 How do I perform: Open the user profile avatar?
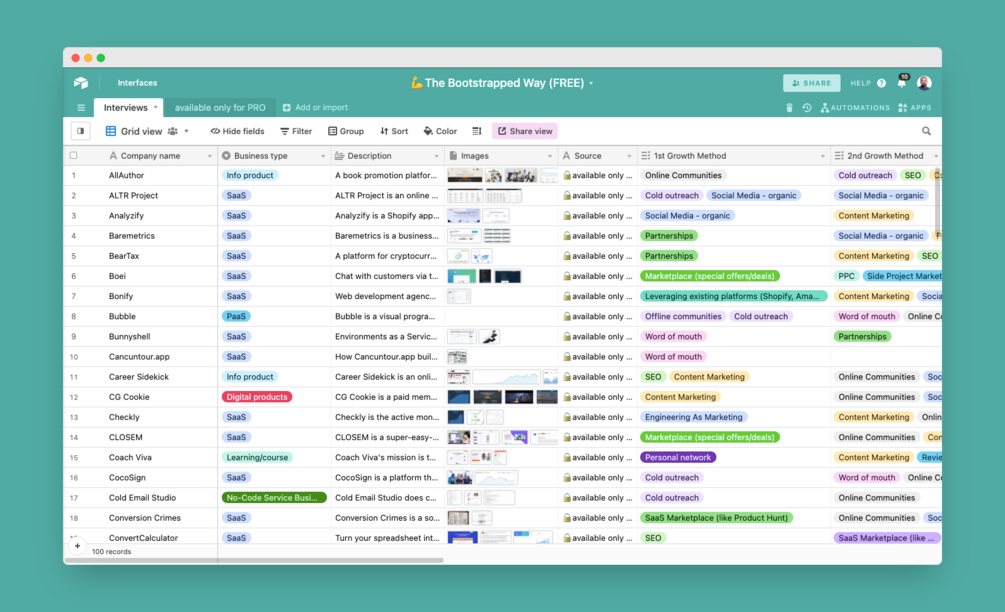point(924,83)
